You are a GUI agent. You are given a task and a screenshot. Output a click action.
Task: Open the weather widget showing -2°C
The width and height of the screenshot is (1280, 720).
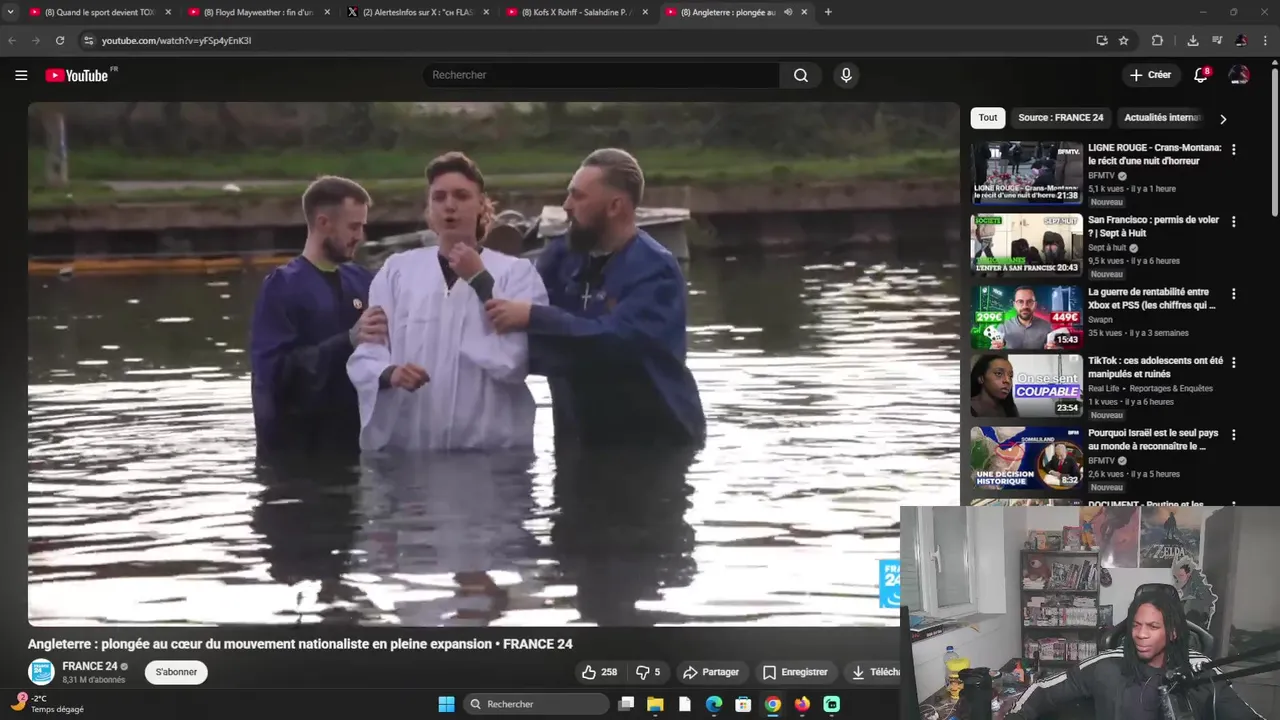[x=47, y=704]
